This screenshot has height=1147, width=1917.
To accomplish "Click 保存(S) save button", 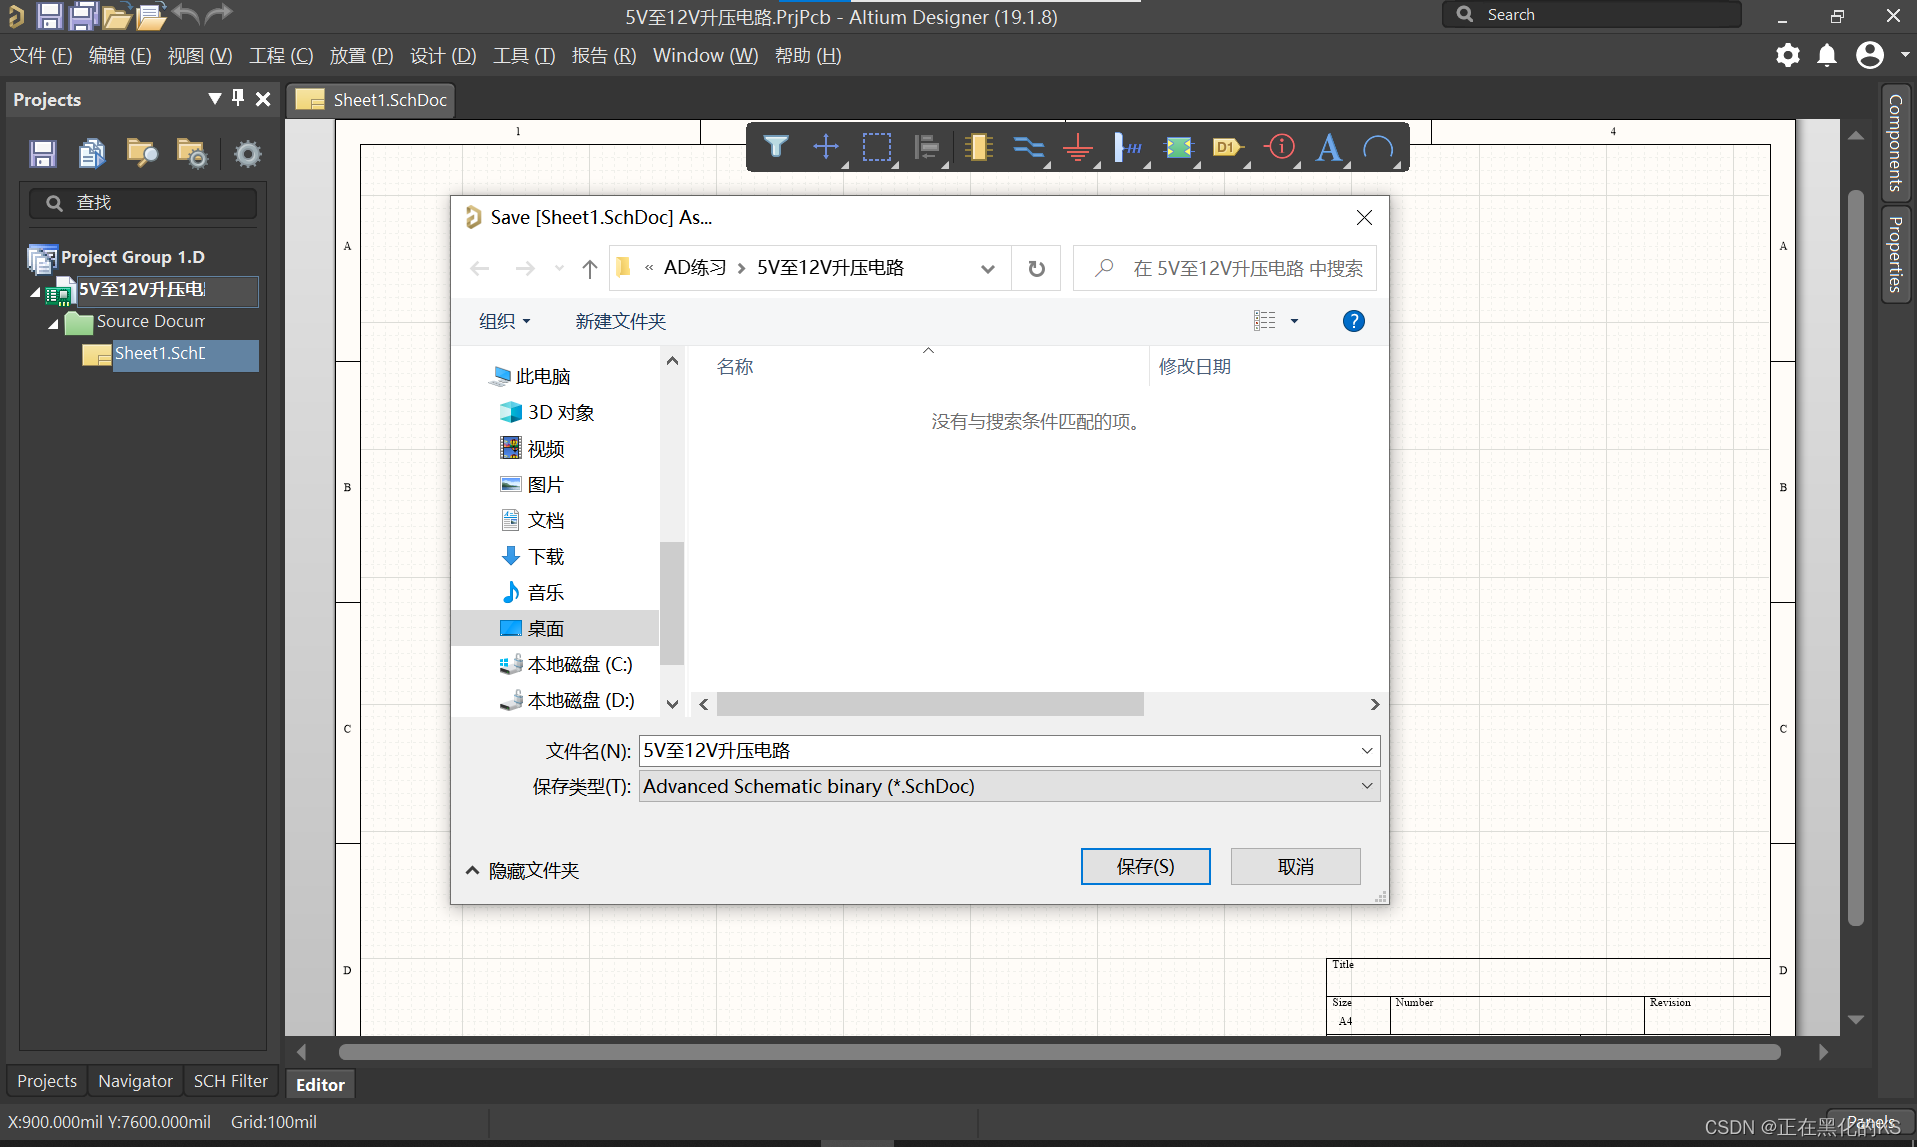I will (x=1145, y=867).
